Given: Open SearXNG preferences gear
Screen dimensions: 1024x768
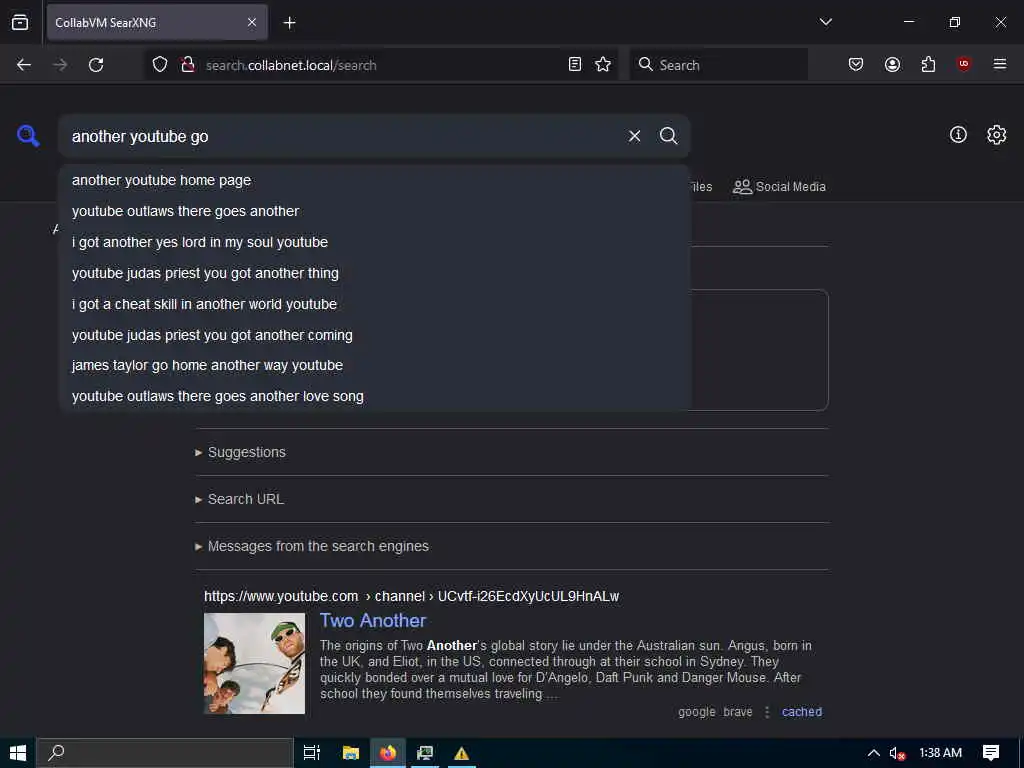Looking at the screenshot, I should (997, 135).
